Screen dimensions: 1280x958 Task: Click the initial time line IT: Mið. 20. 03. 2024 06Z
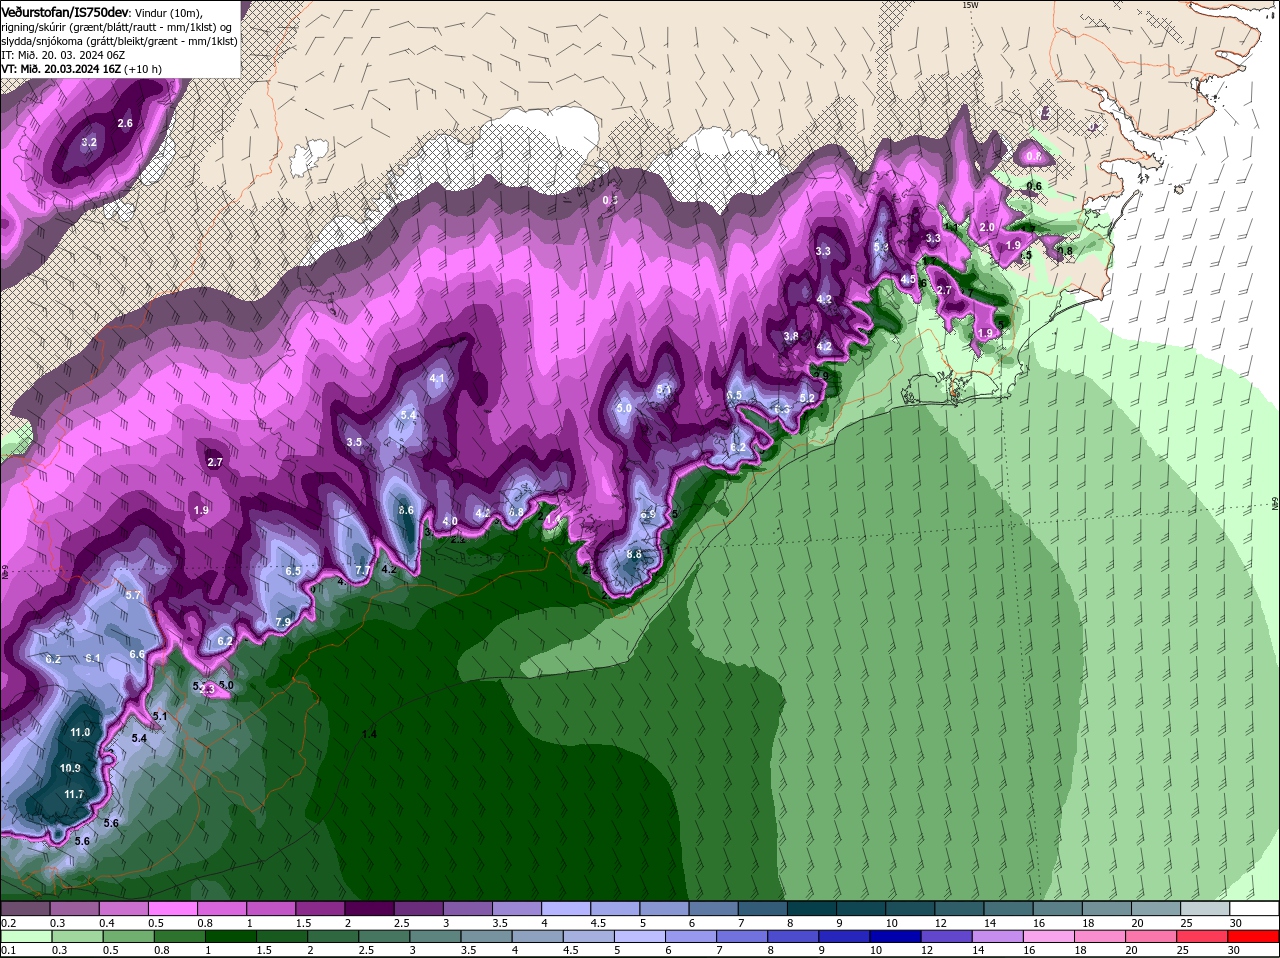pos(62,55)
